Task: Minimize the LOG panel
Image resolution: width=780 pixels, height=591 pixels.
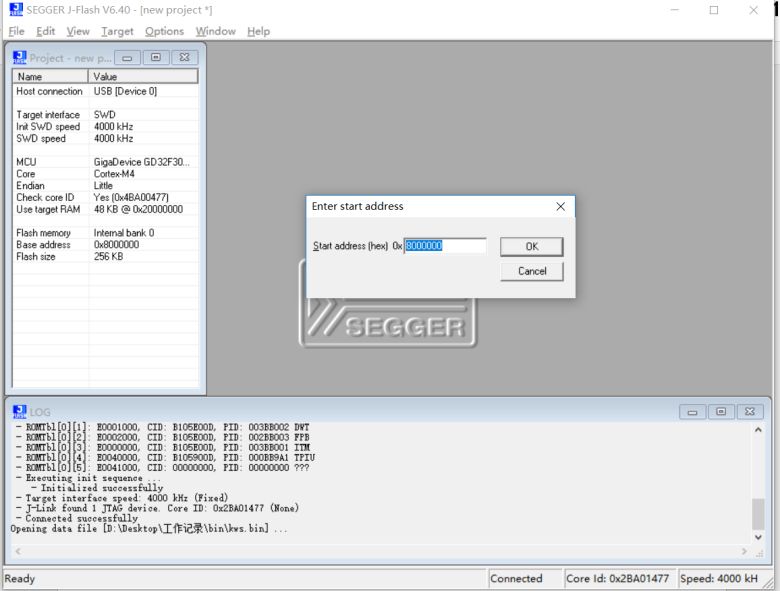Action: 692,412
